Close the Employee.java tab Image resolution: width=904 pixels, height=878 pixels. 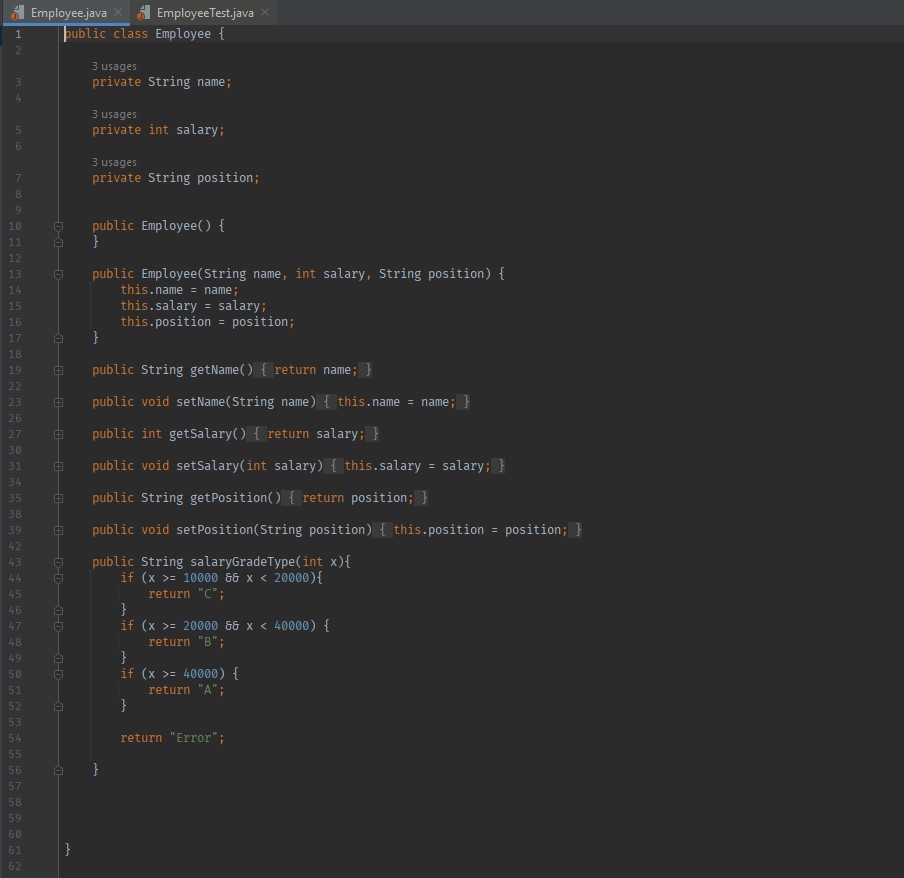click(x=118, y=12)
